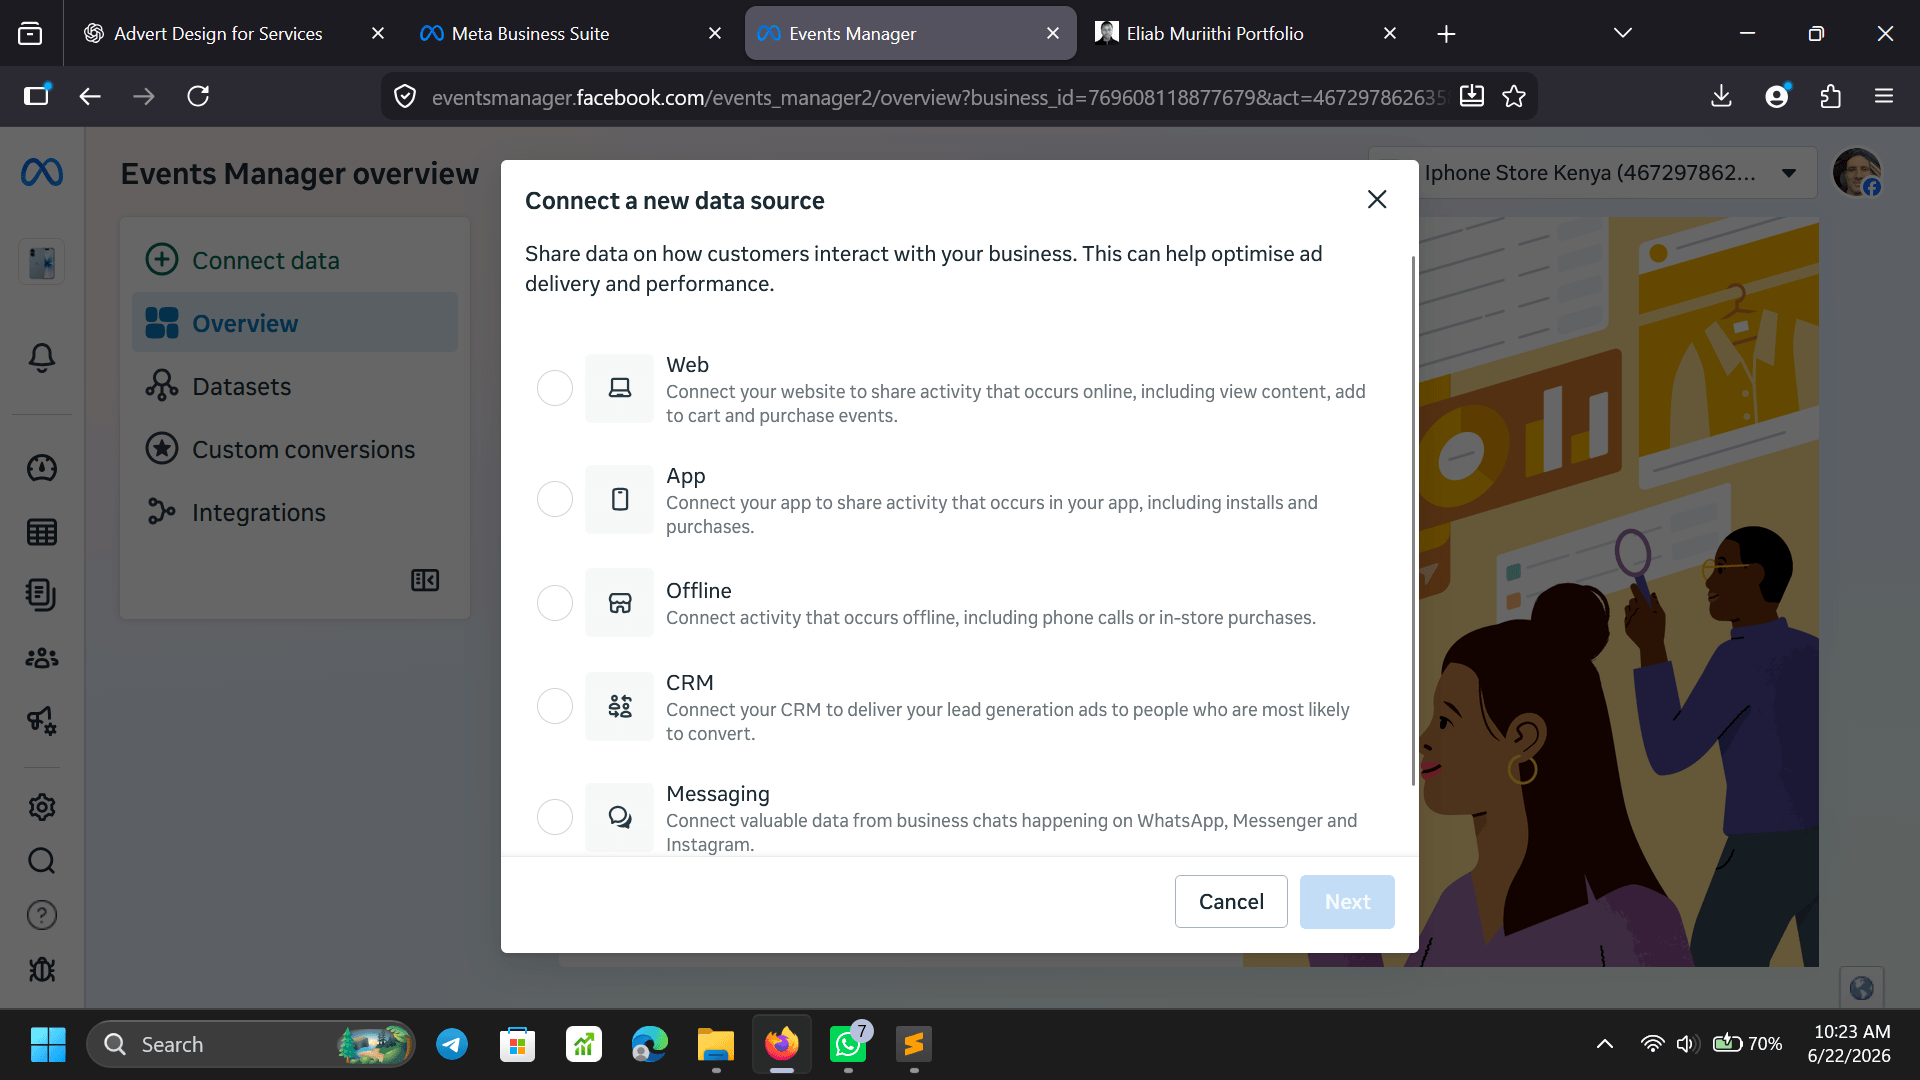
Task: Click the search magnifier icon in sidebar
Action: [42, 861]
